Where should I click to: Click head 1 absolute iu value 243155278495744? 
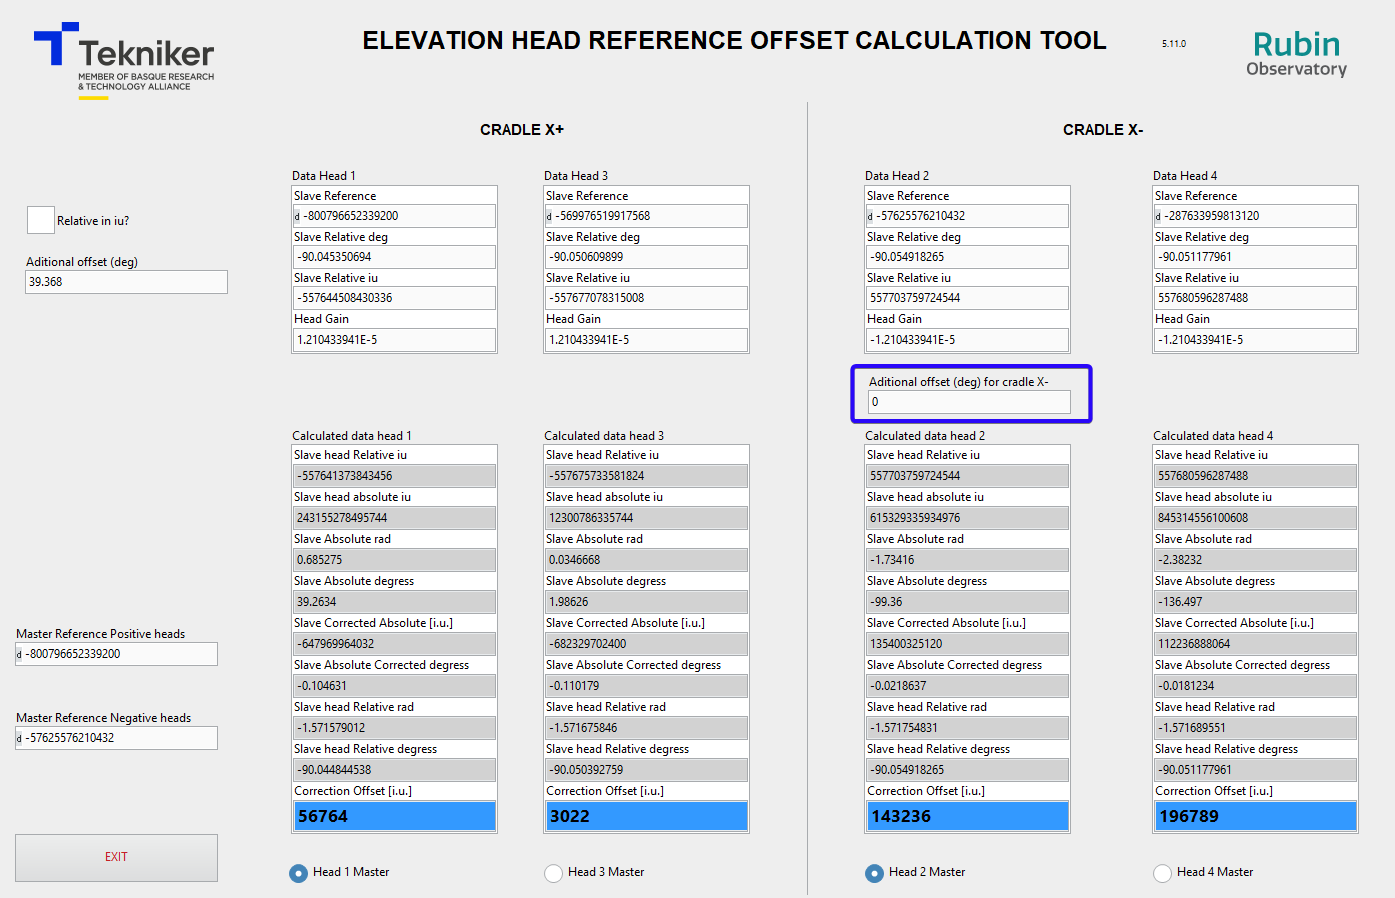click(394, 518)
